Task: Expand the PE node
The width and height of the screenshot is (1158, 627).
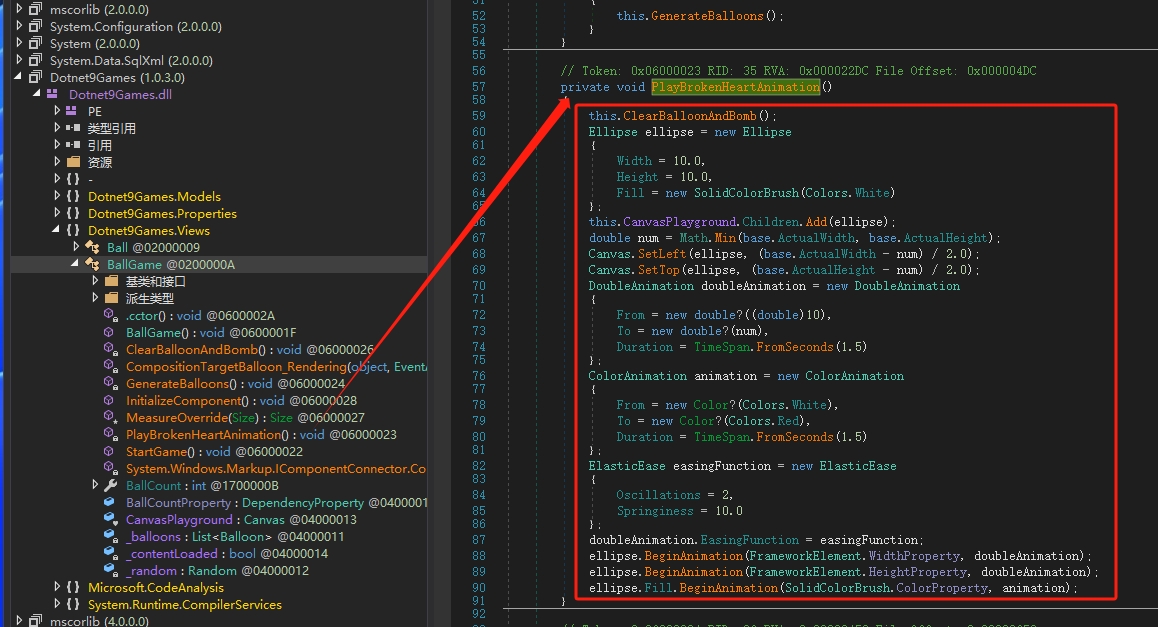Action: pyautogui.click(x=57, y=111)
